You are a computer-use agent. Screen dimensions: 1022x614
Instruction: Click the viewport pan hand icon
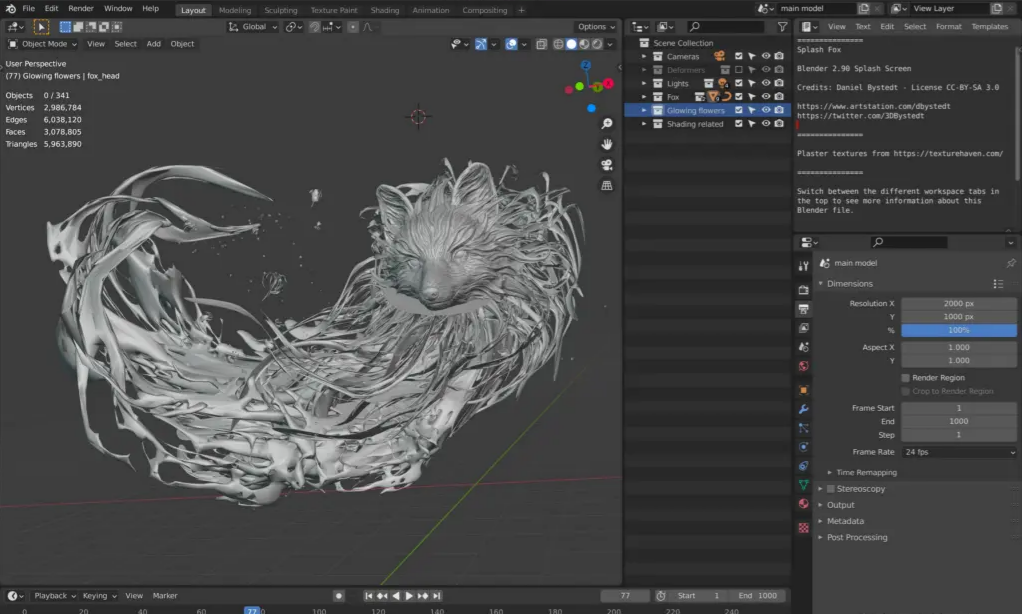[607, 144]
